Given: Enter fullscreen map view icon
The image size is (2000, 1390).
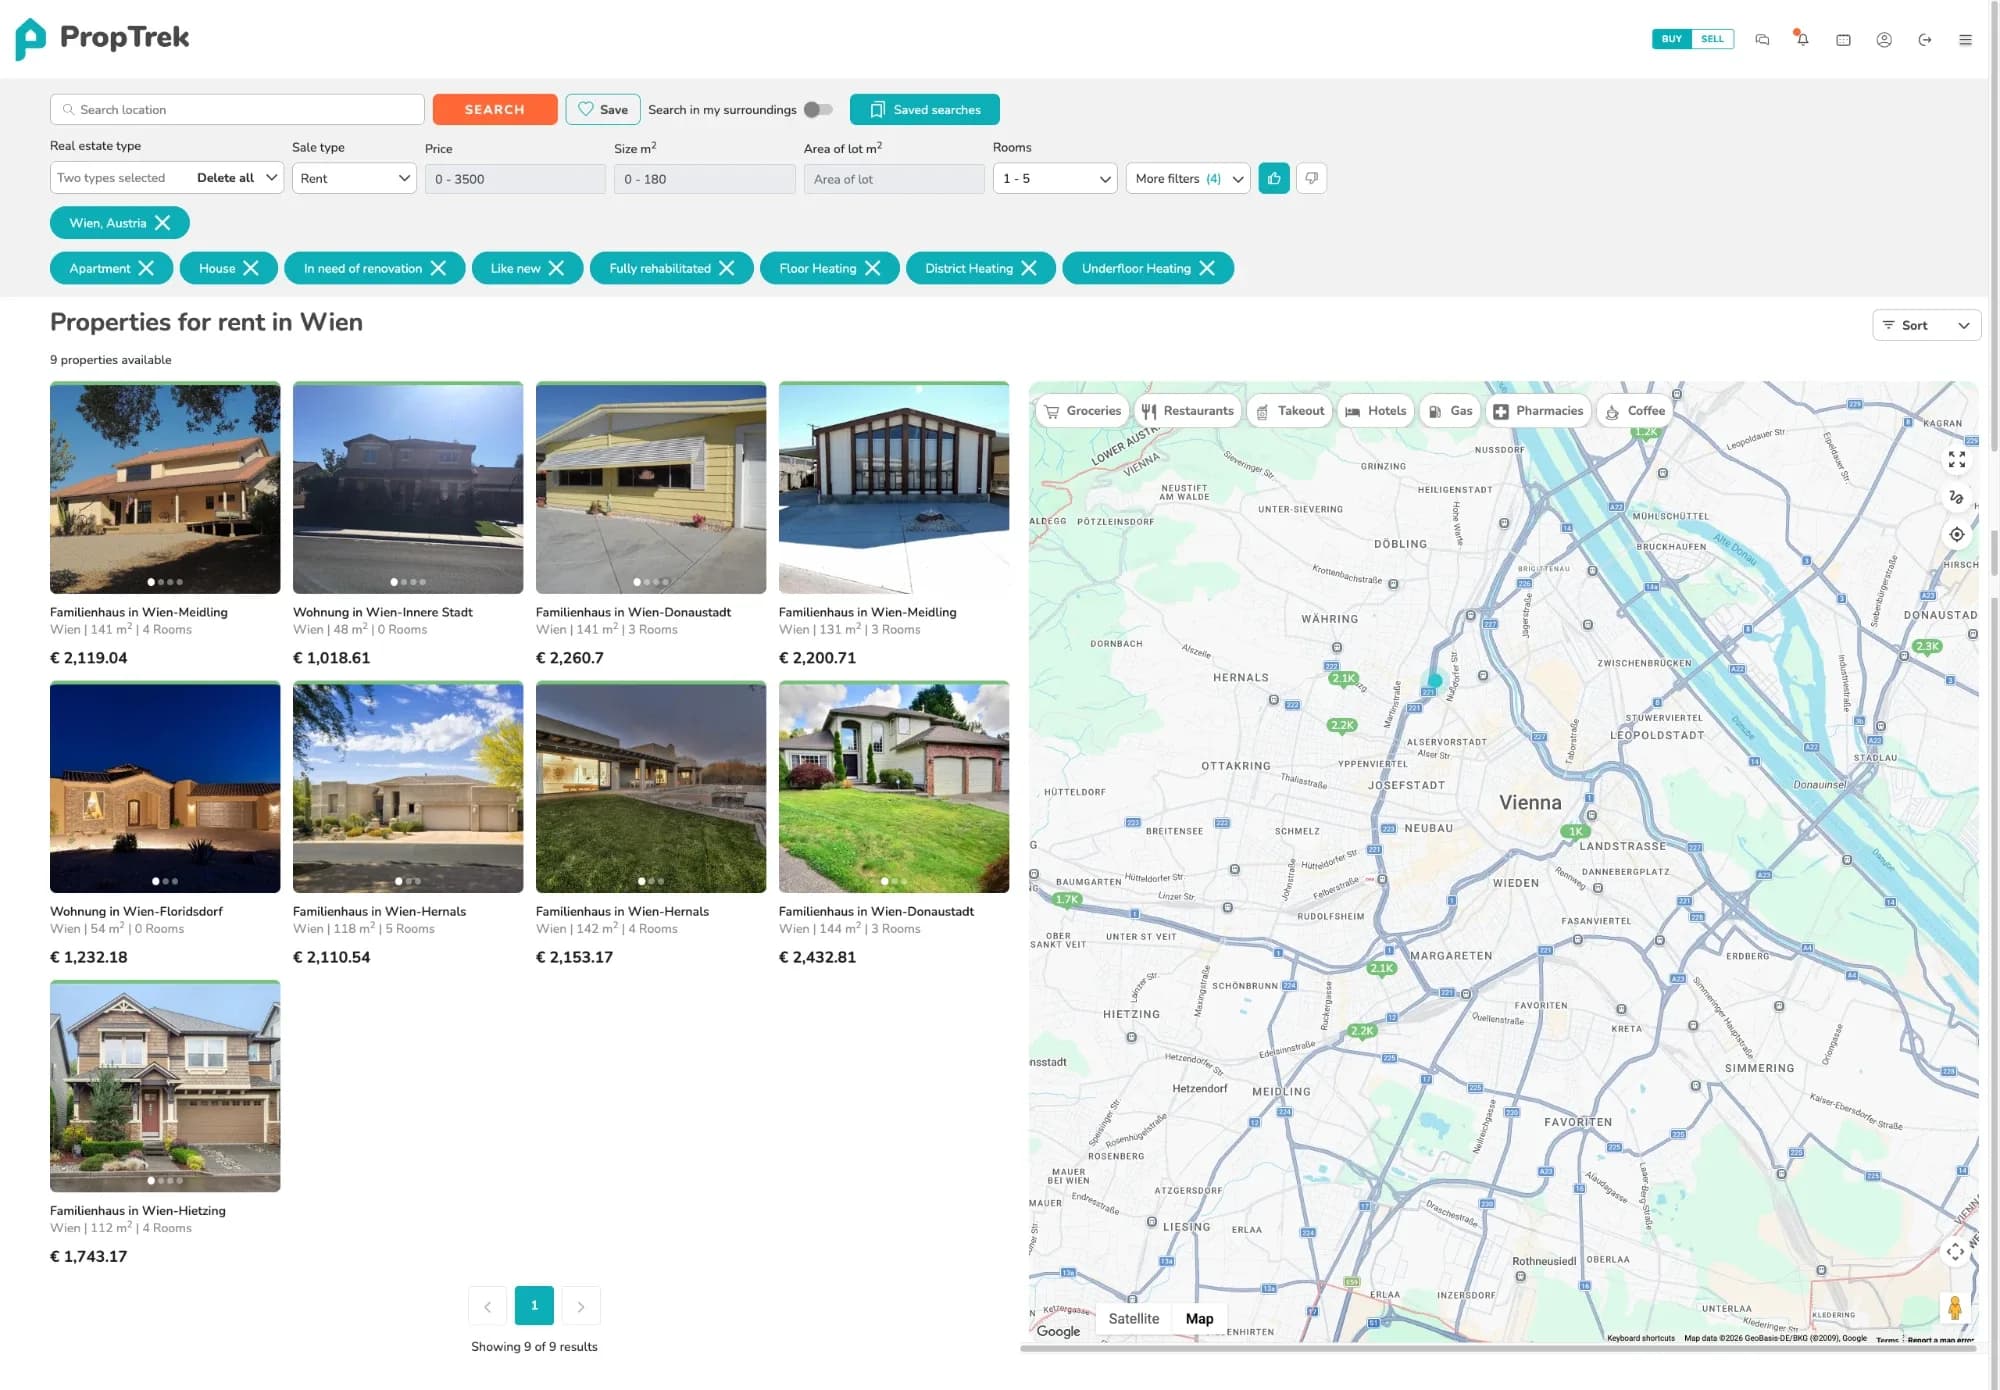Looking at the screenshot, I should click(x=1957, y=459).
